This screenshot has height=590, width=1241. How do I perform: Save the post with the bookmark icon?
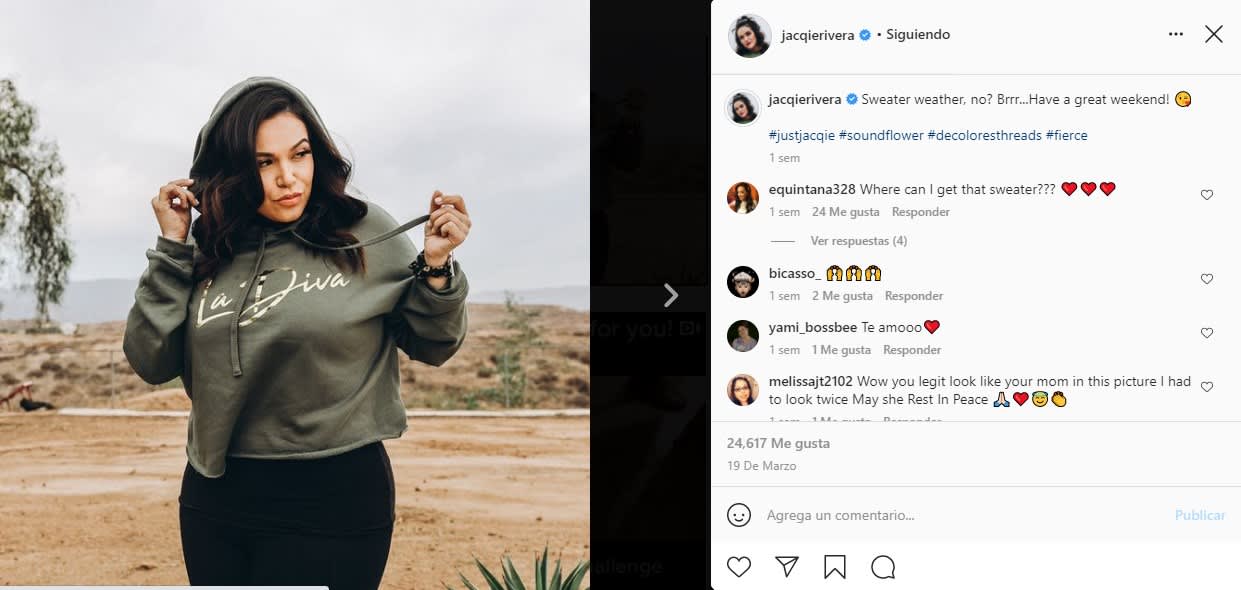click(835, 567)
